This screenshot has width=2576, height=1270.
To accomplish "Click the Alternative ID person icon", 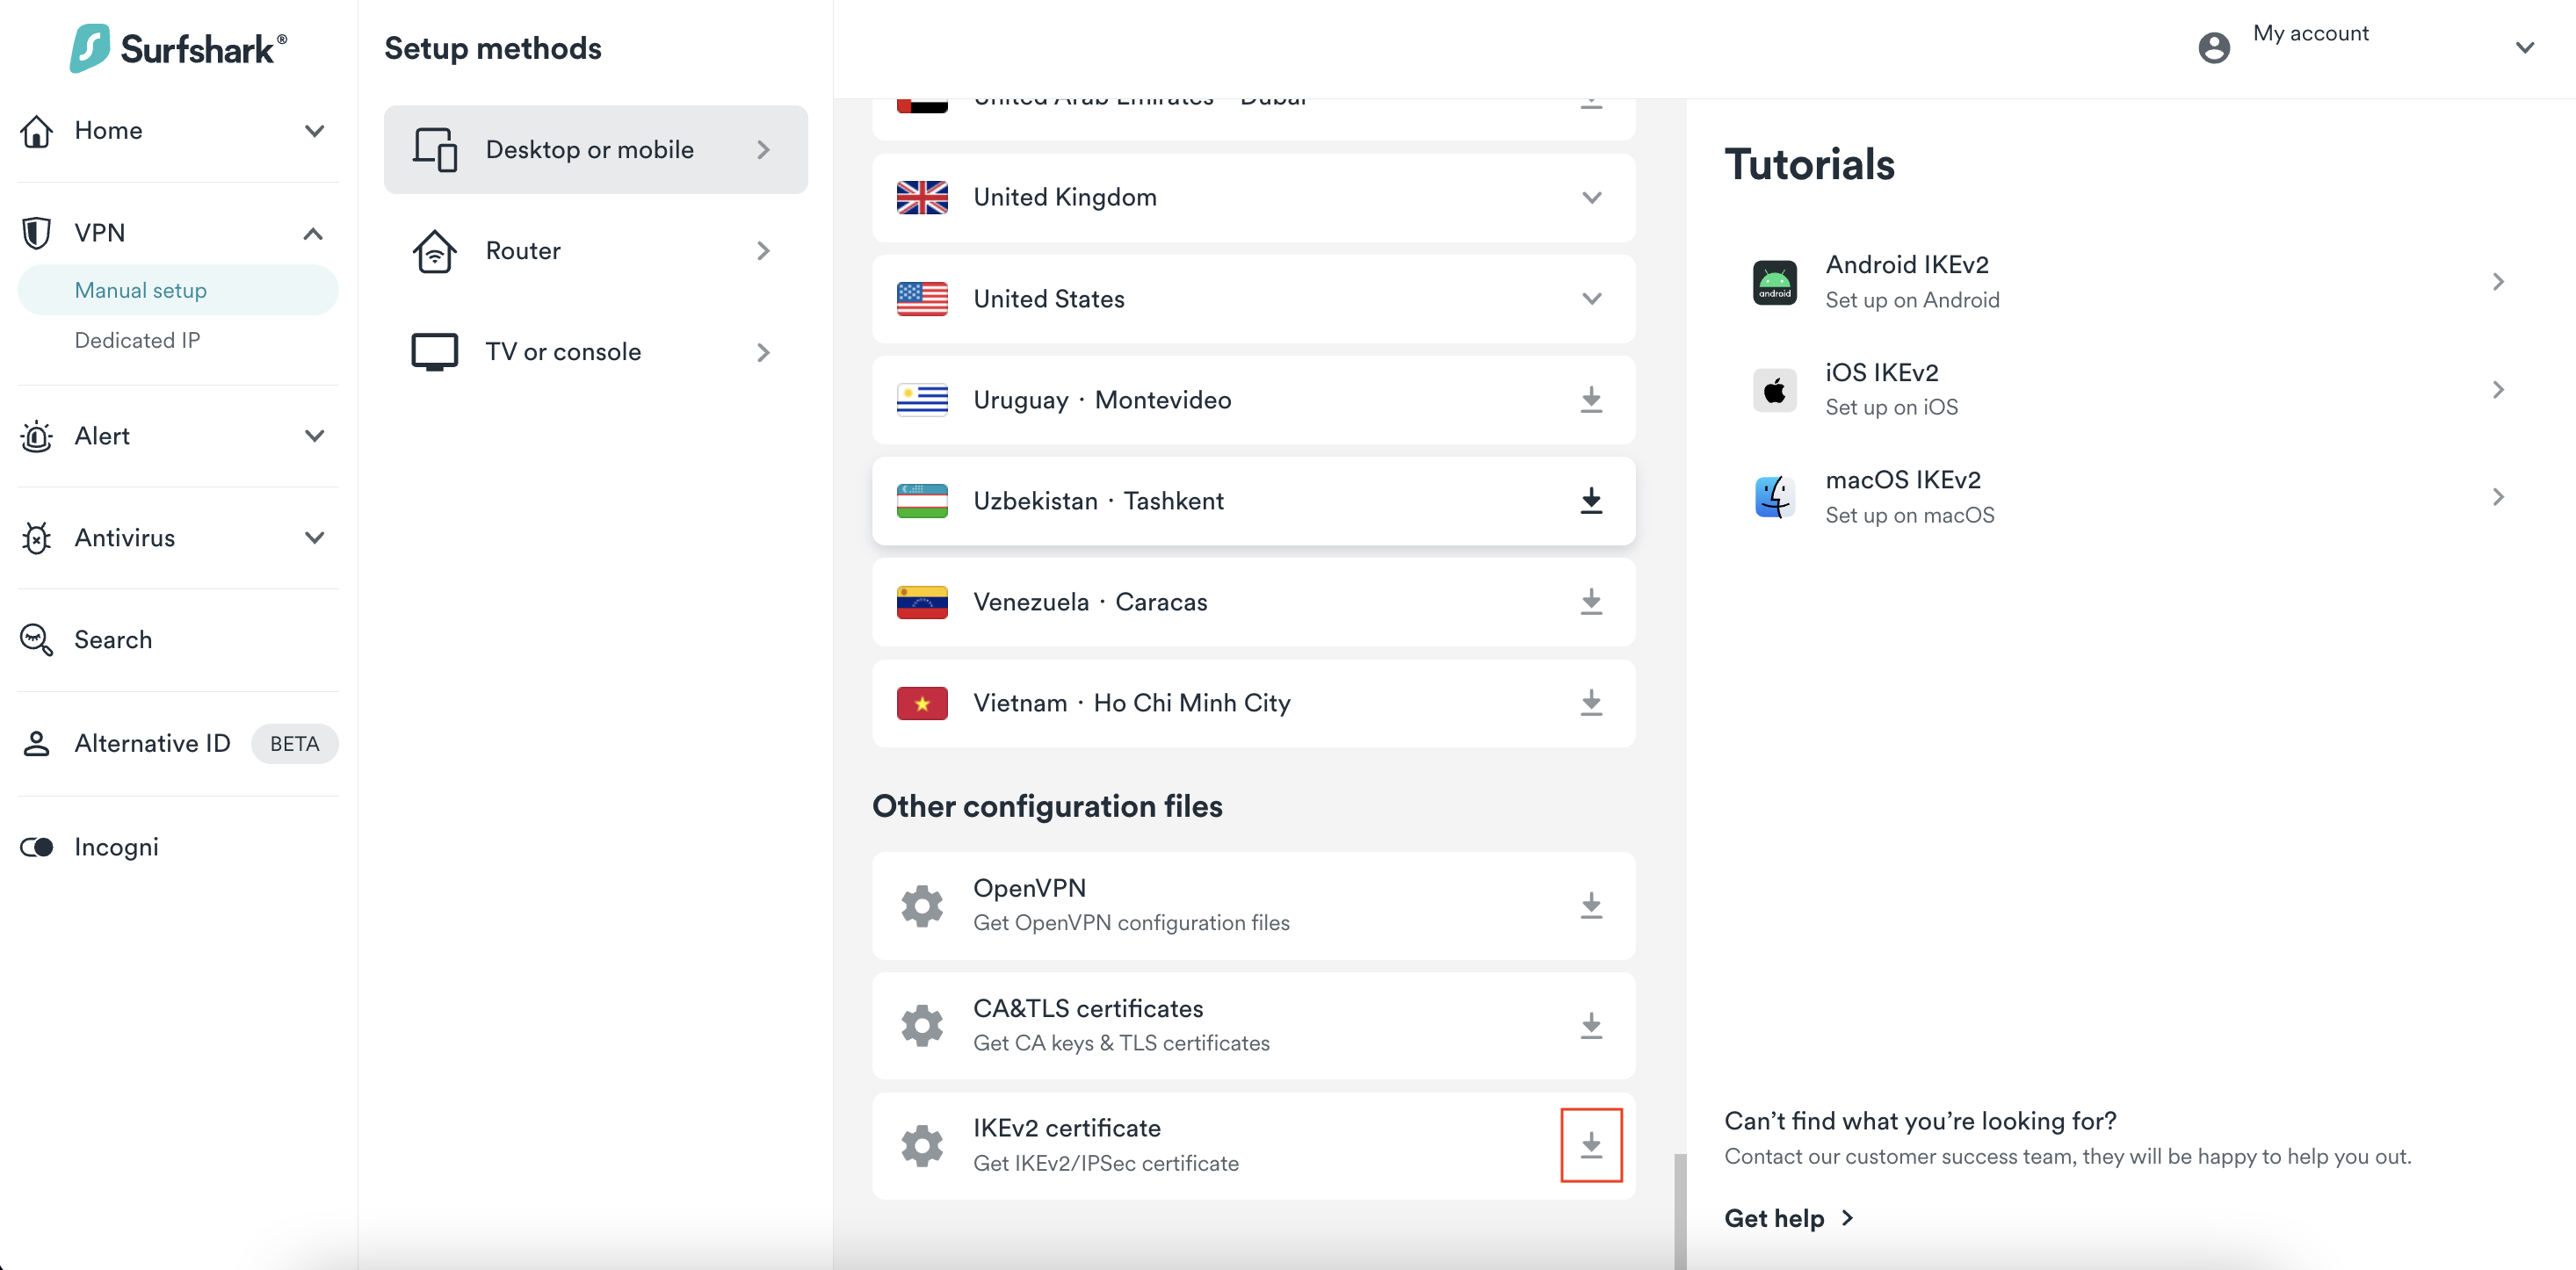I will (37, 744).
